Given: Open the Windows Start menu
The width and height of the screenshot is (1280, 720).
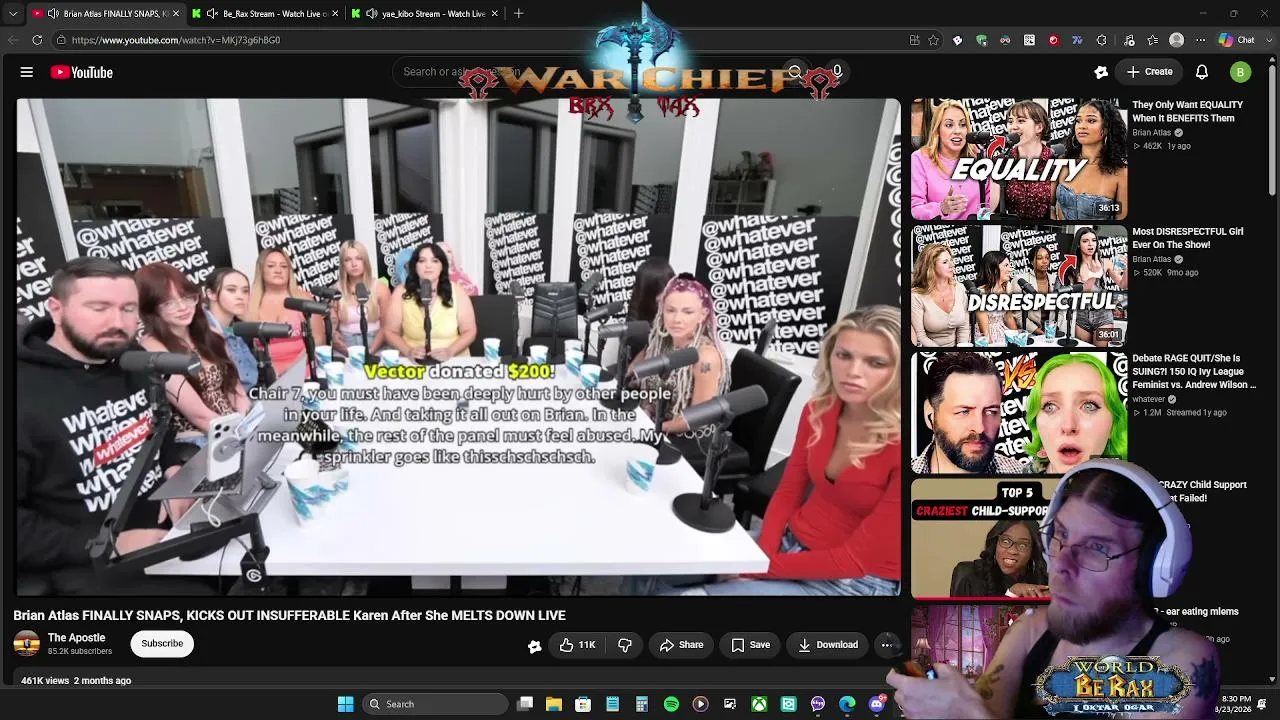Looking at the screenshot, I should (x=345, y=704).
